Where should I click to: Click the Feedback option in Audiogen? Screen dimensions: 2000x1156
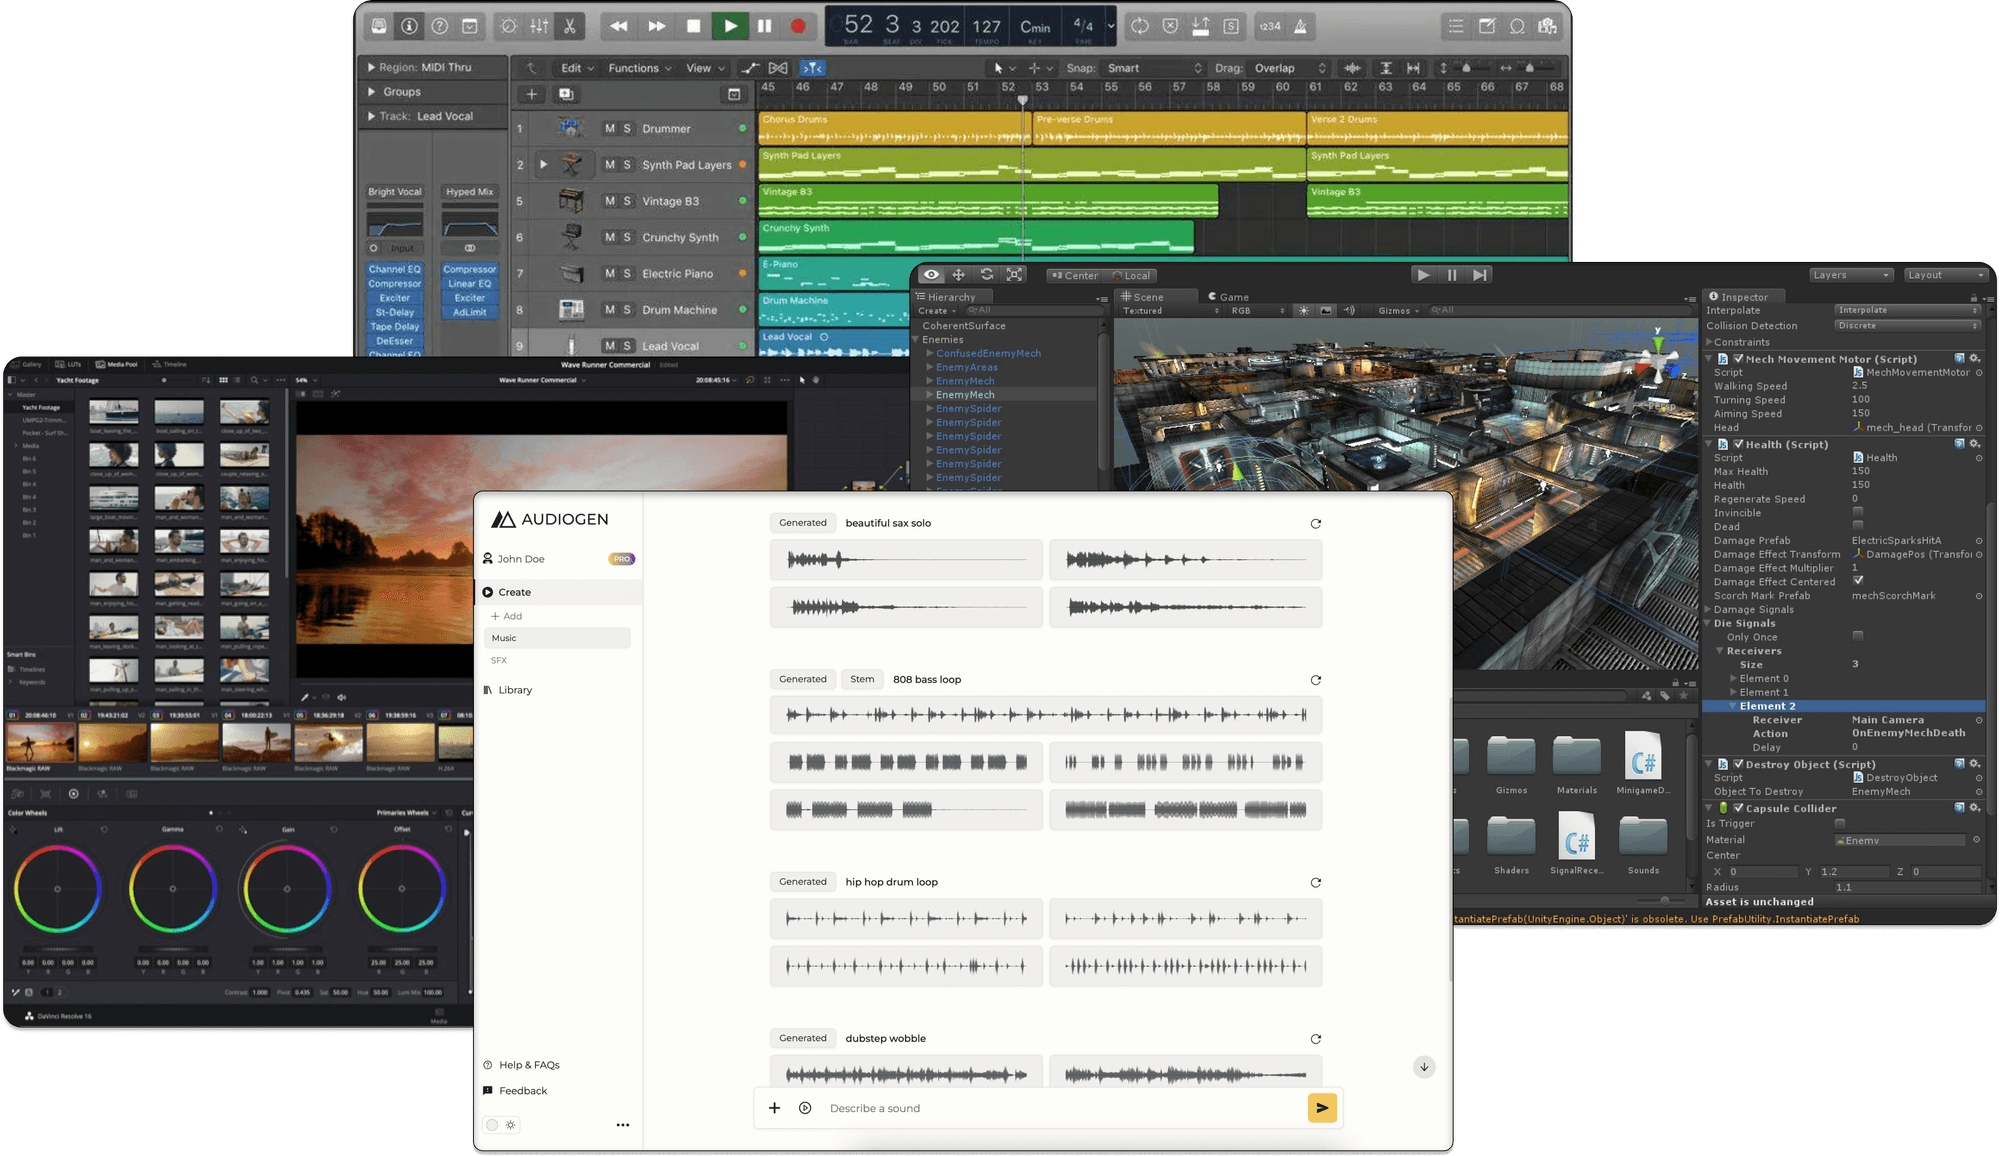tap(523, 1090)
